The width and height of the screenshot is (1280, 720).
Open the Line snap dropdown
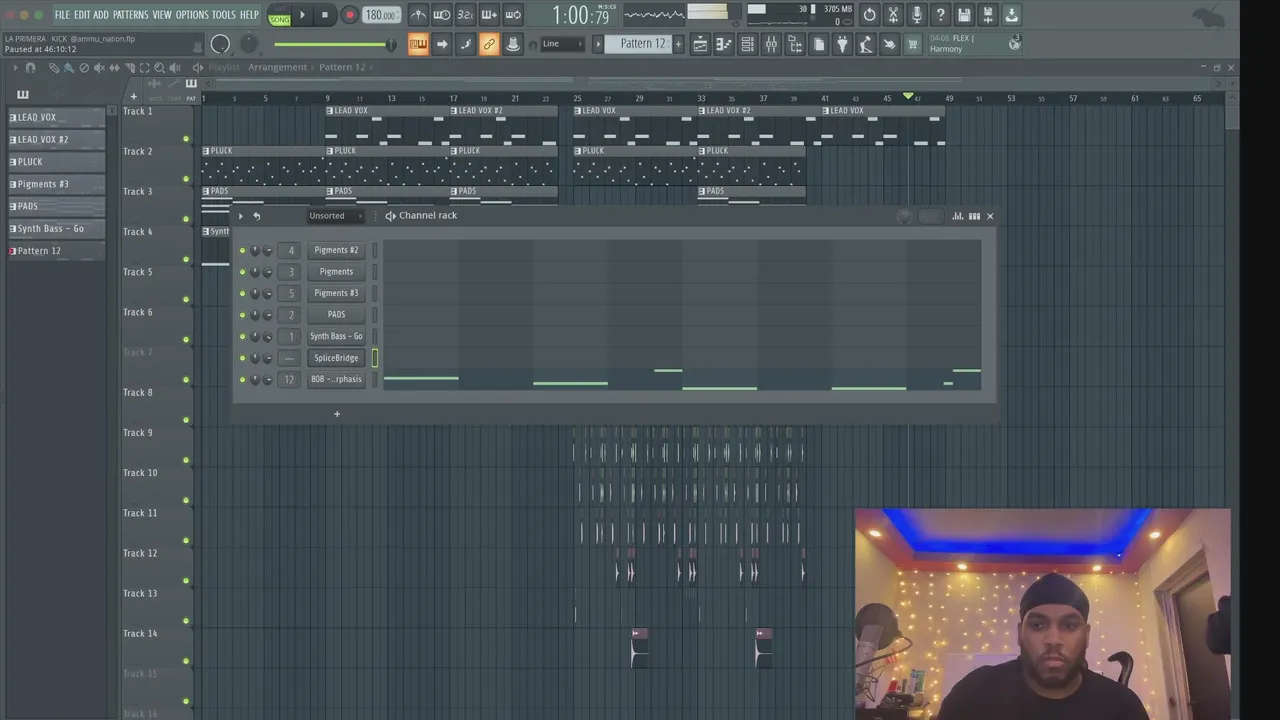pos(563,44)
